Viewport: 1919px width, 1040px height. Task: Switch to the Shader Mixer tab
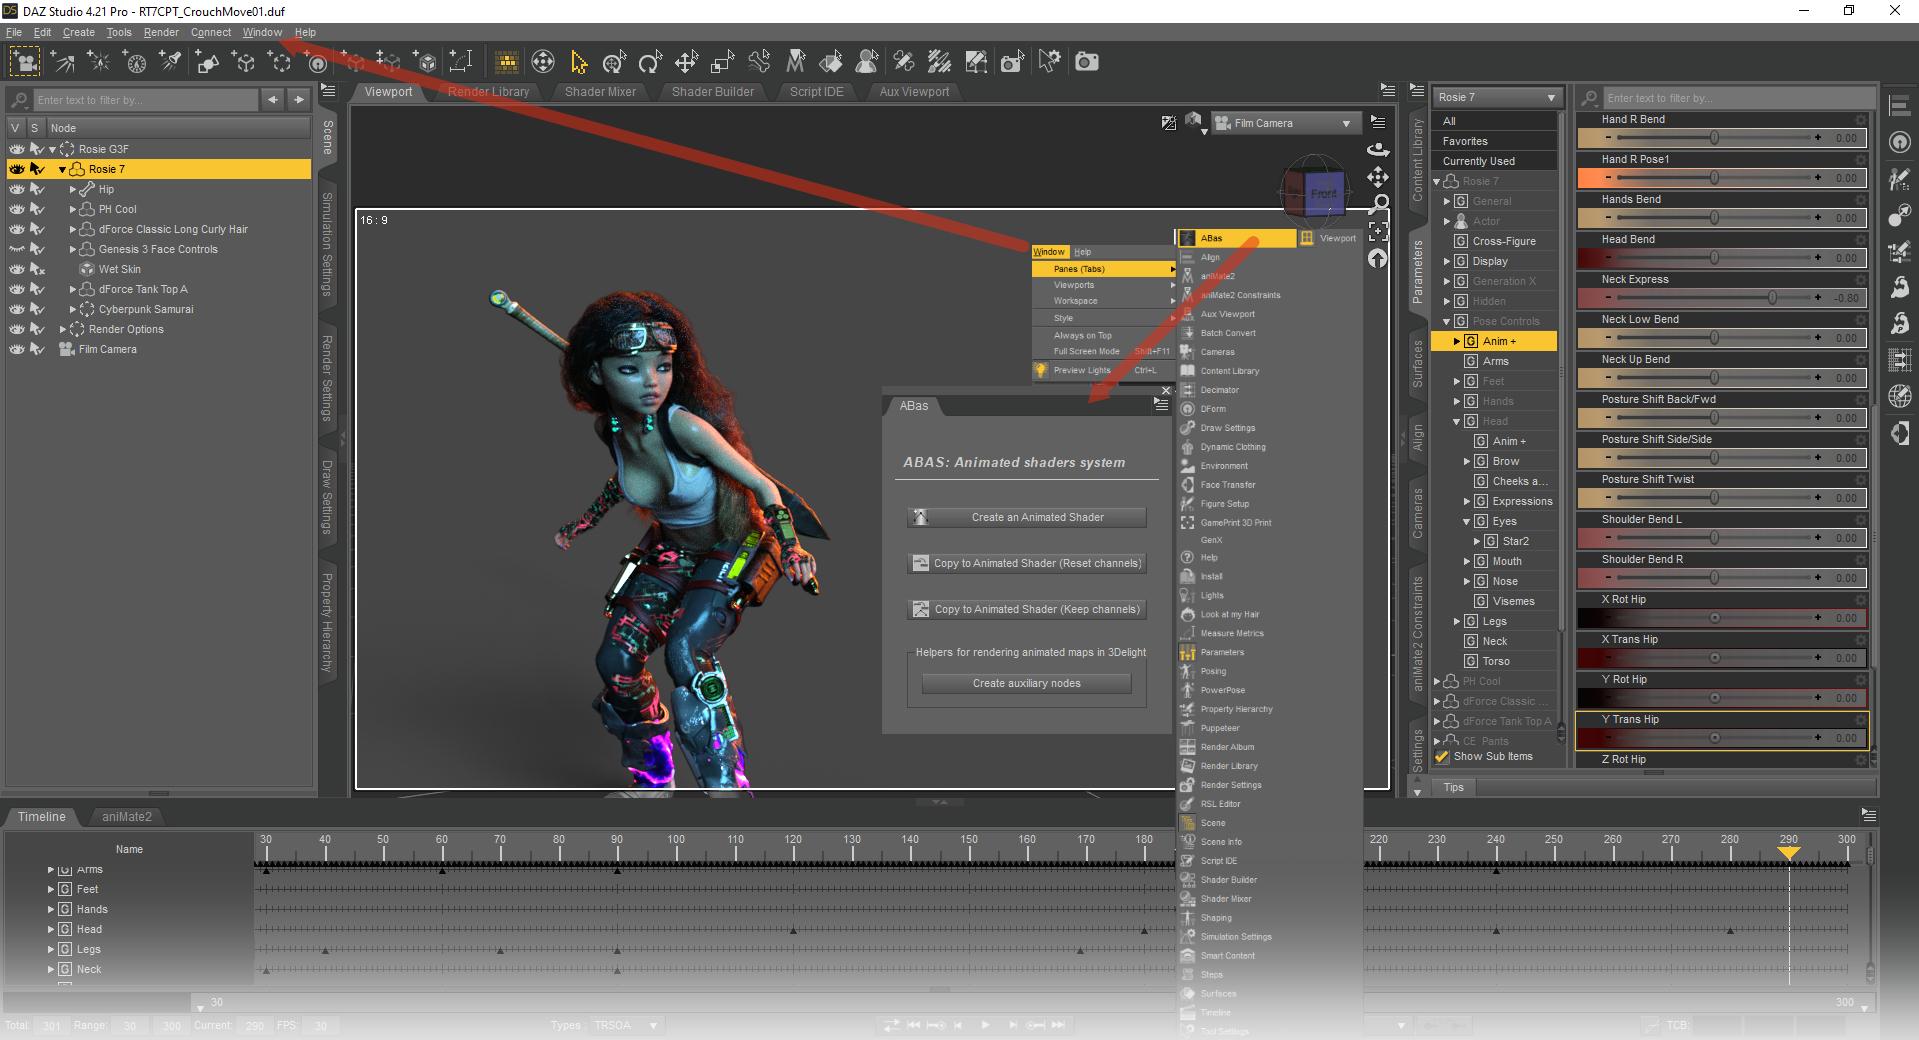click(600, 91)
